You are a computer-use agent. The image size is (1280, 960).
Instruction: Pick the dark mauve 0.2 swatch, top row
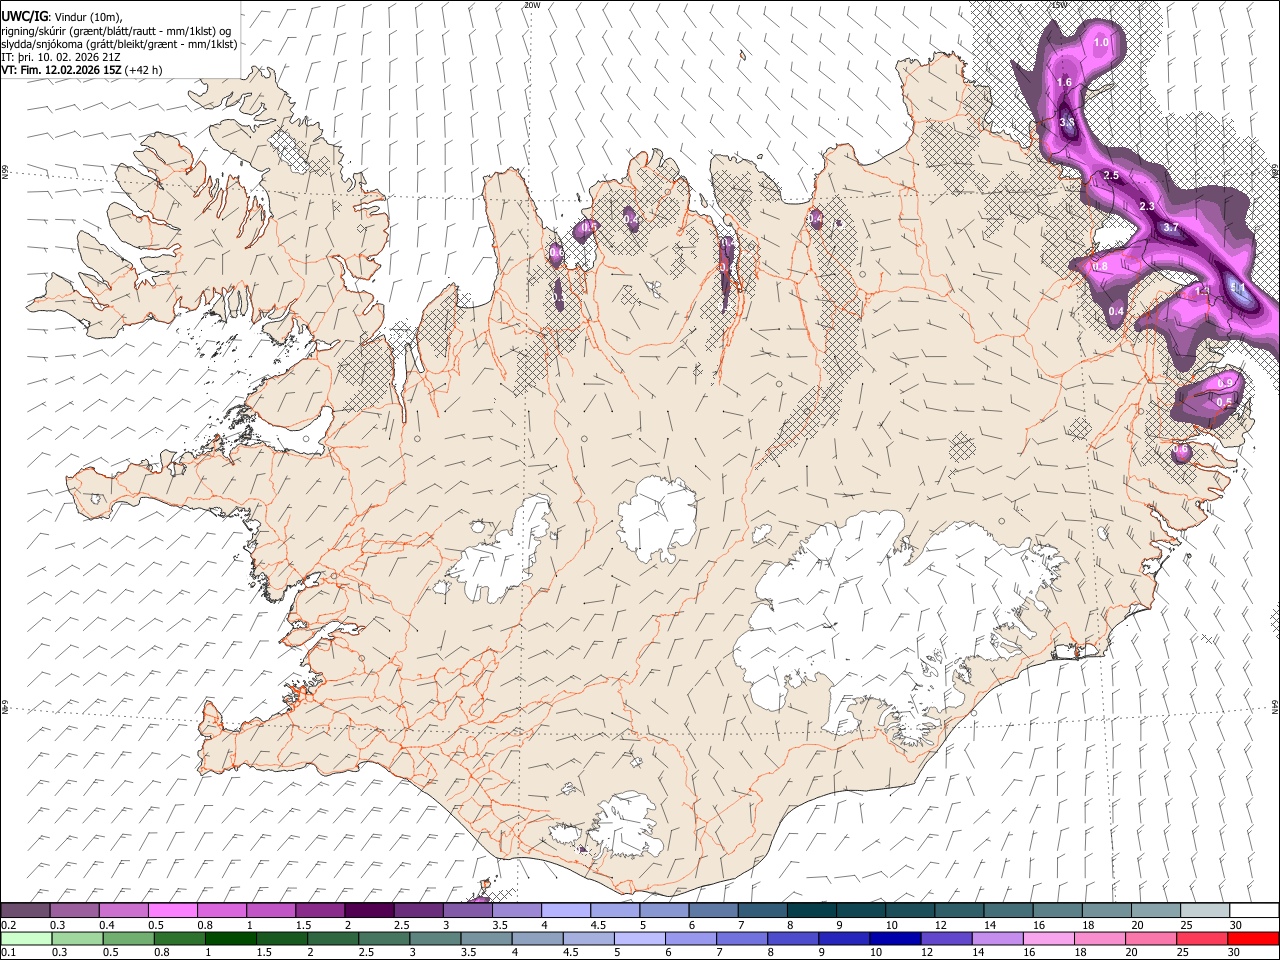[x=26, y=911]
